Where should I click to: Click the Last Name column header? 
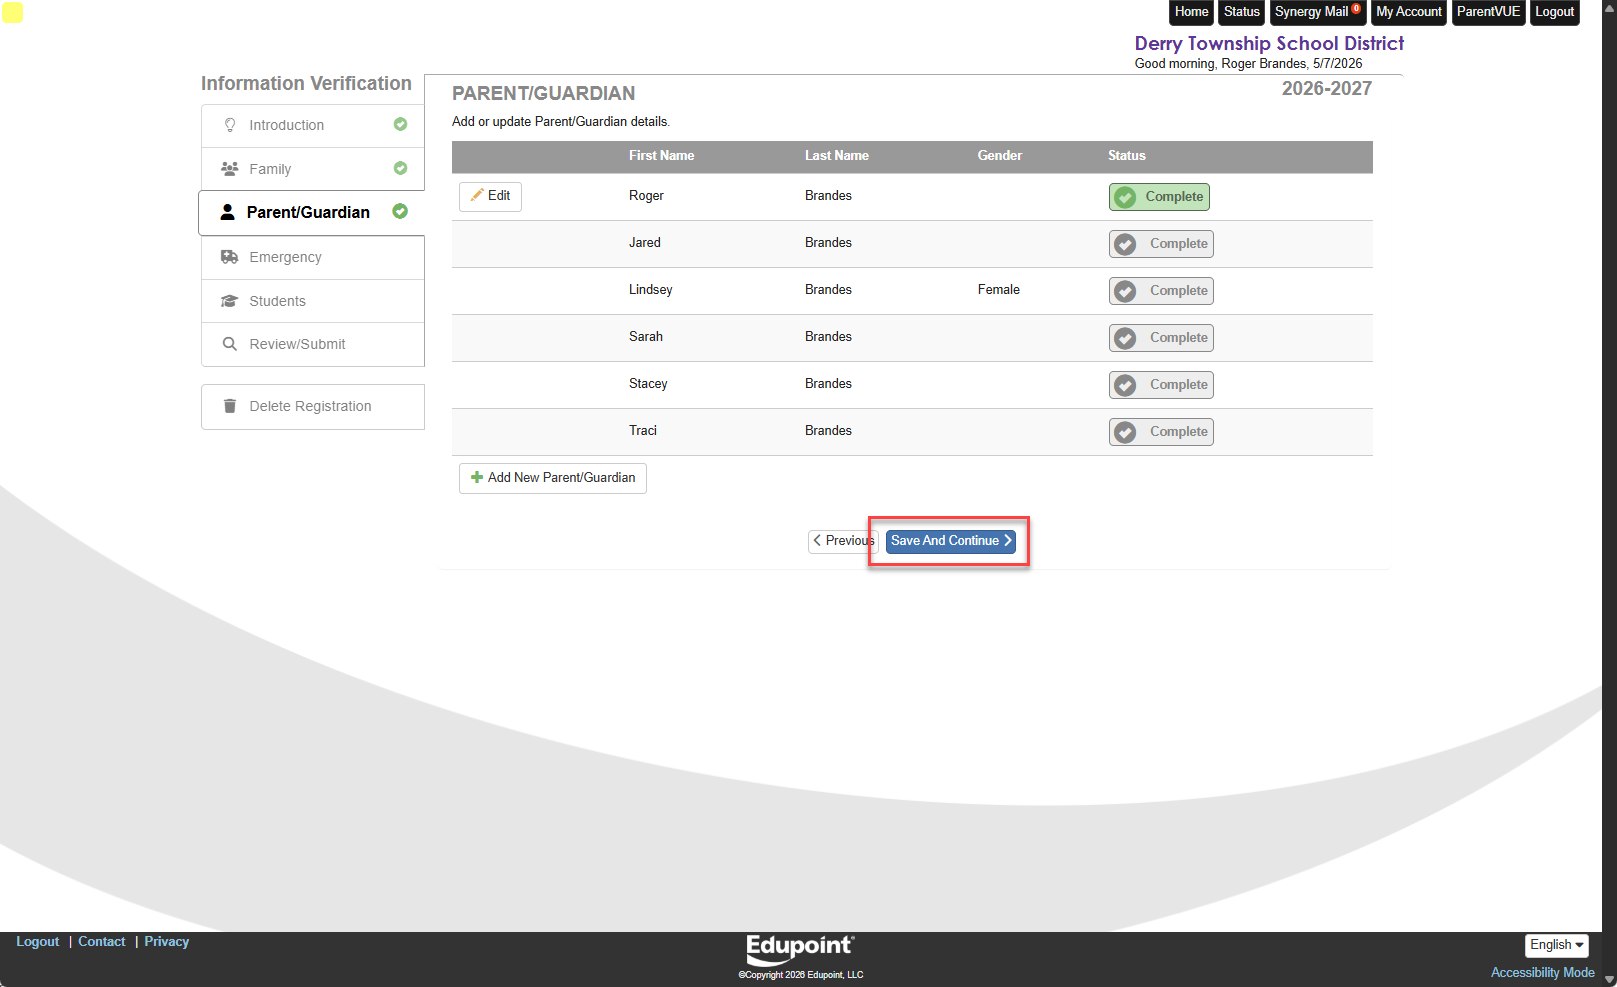837,156
